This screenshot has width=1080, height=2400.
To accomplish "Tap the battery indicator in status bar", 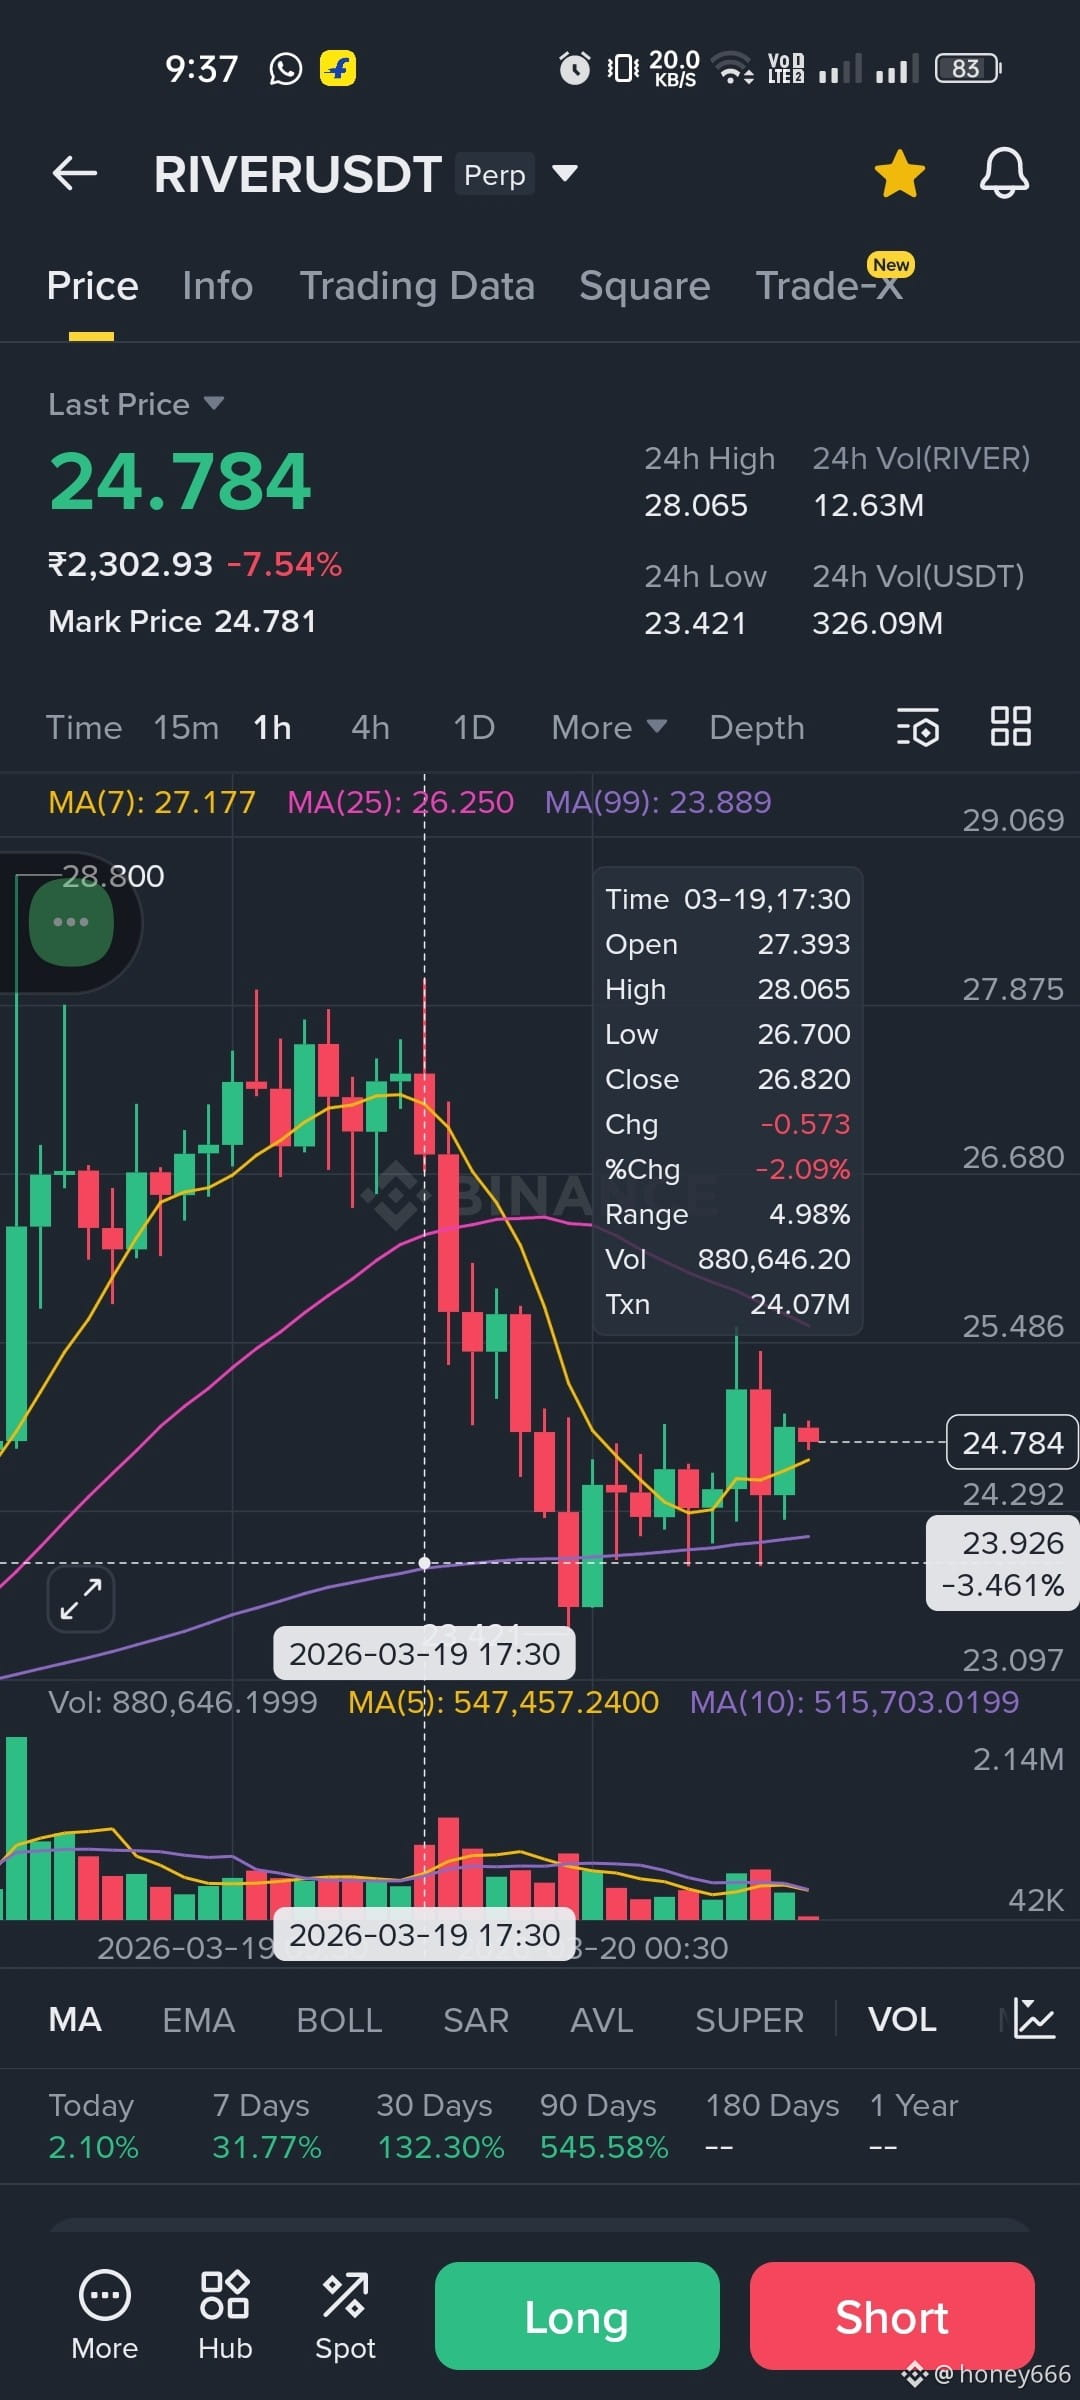I will coord(968,68).
